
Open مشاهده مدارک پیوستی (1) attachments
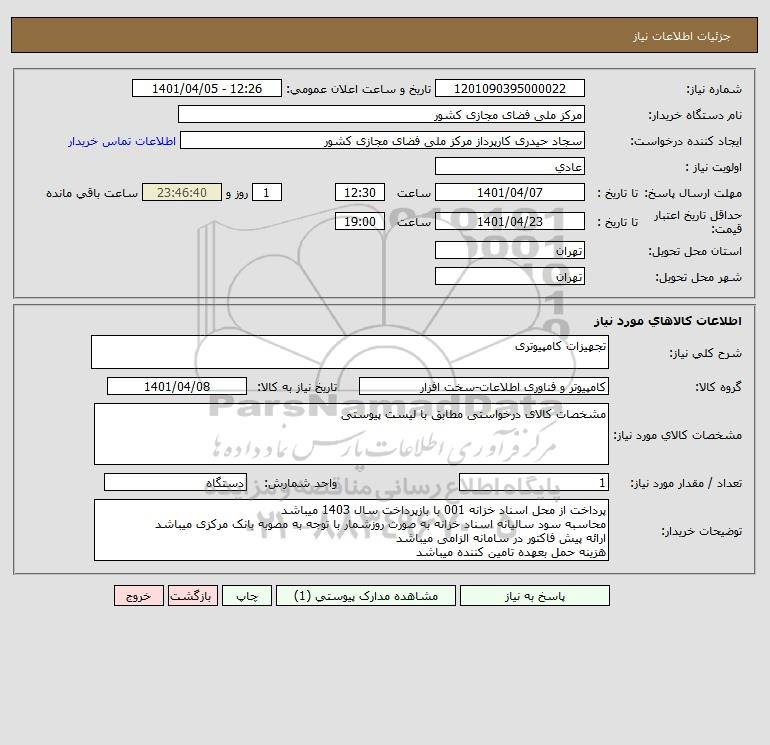tap(366, 596)
